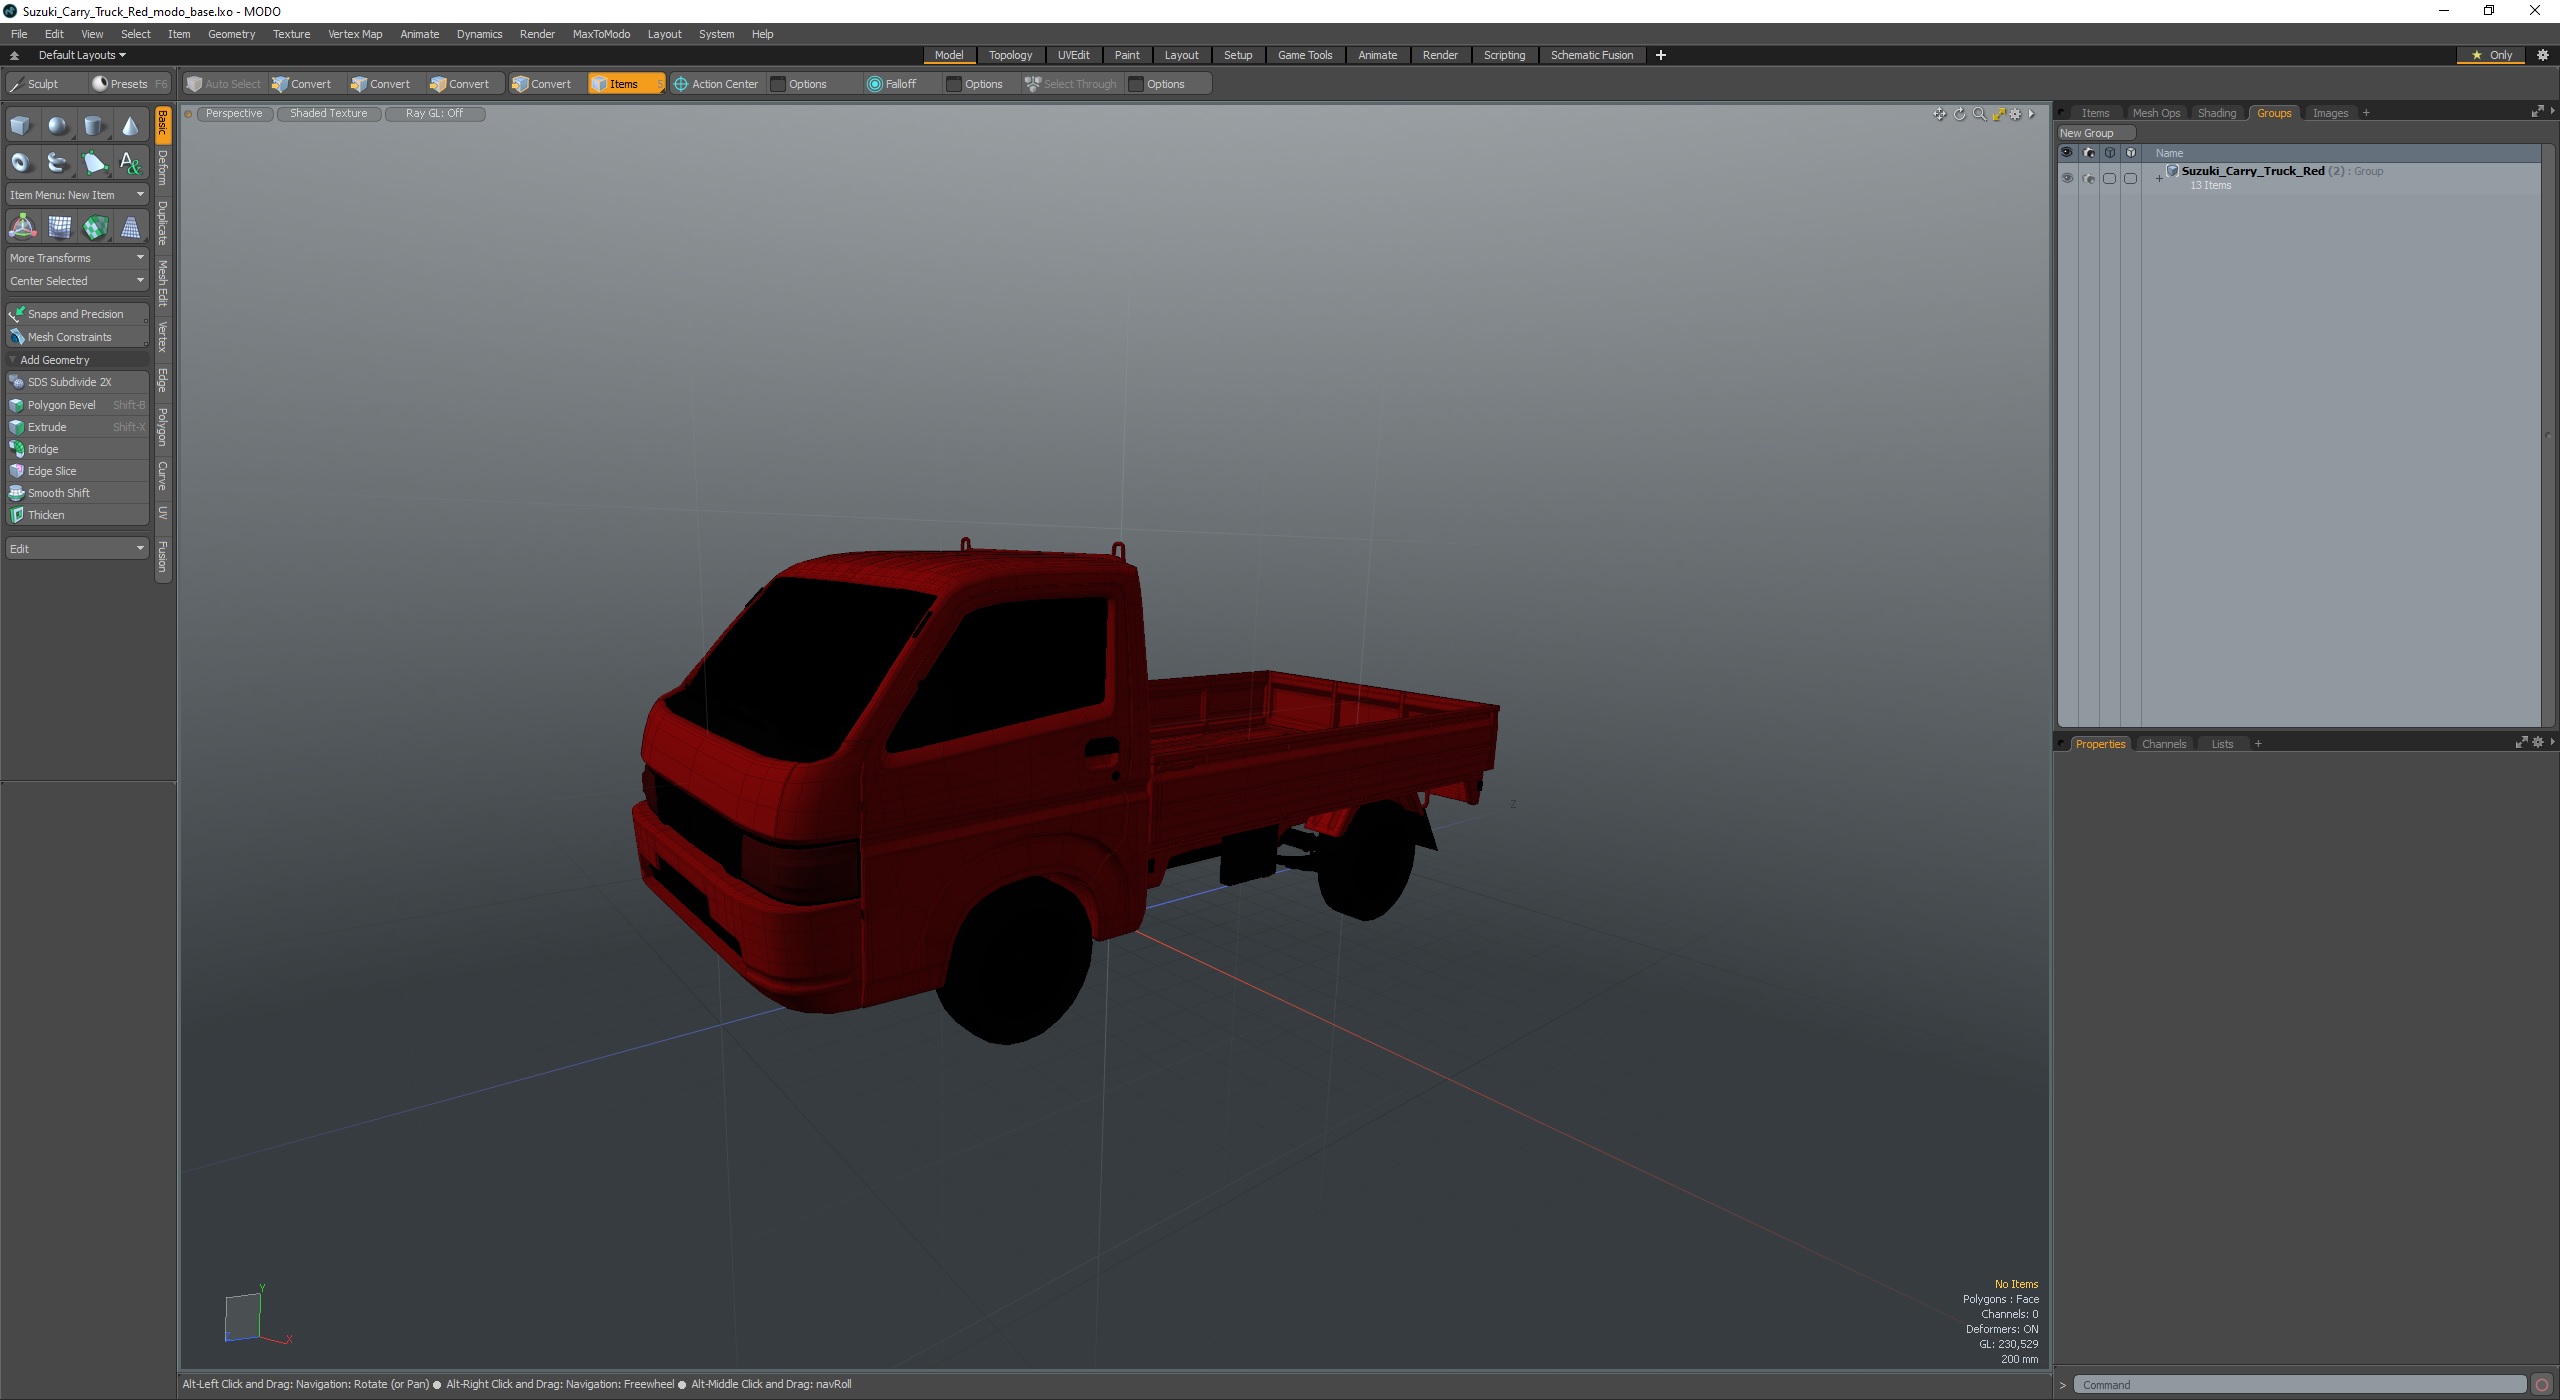Select the Pen polygon tool

click(94, 162)
